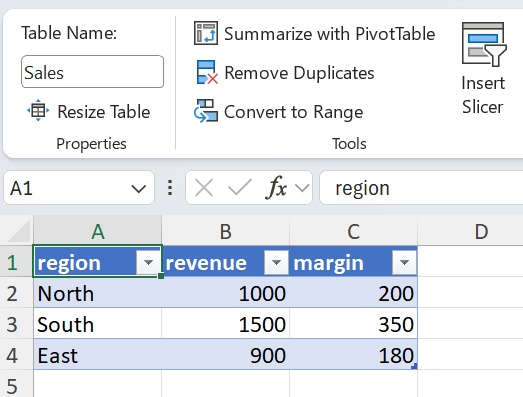Click the Summarize with PivotTable label
The height and width of the screenshot is (397, 523).
(x=330, y=34)
